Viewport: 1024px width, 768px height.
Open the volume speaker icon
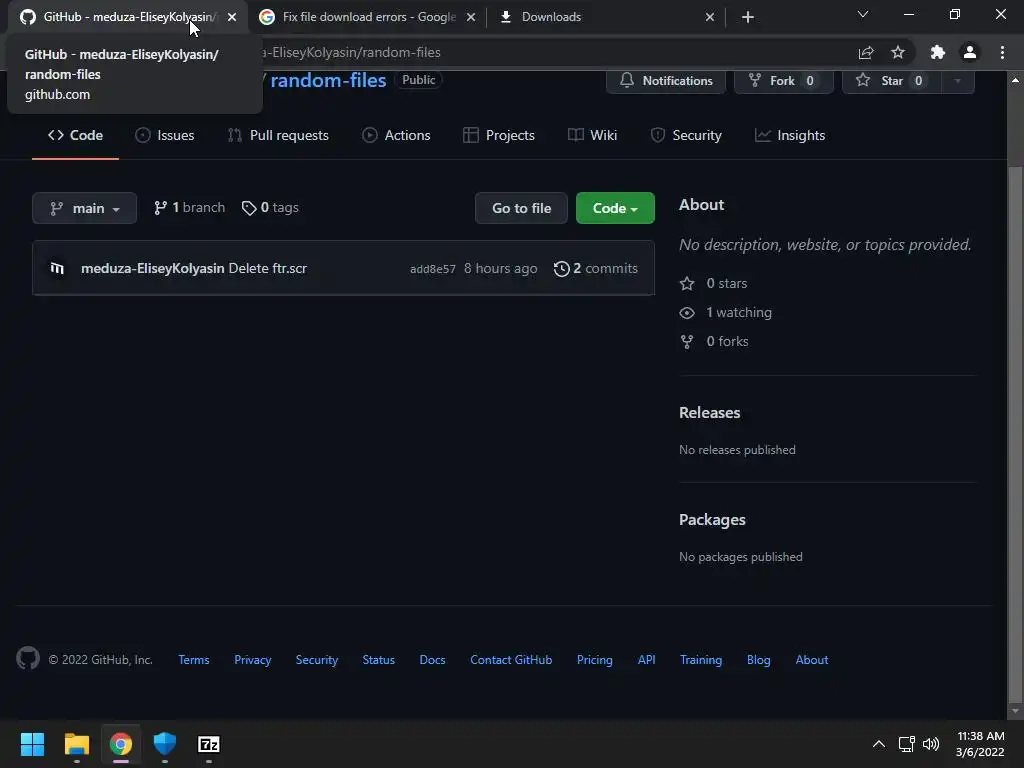click(x=931, y=744)
